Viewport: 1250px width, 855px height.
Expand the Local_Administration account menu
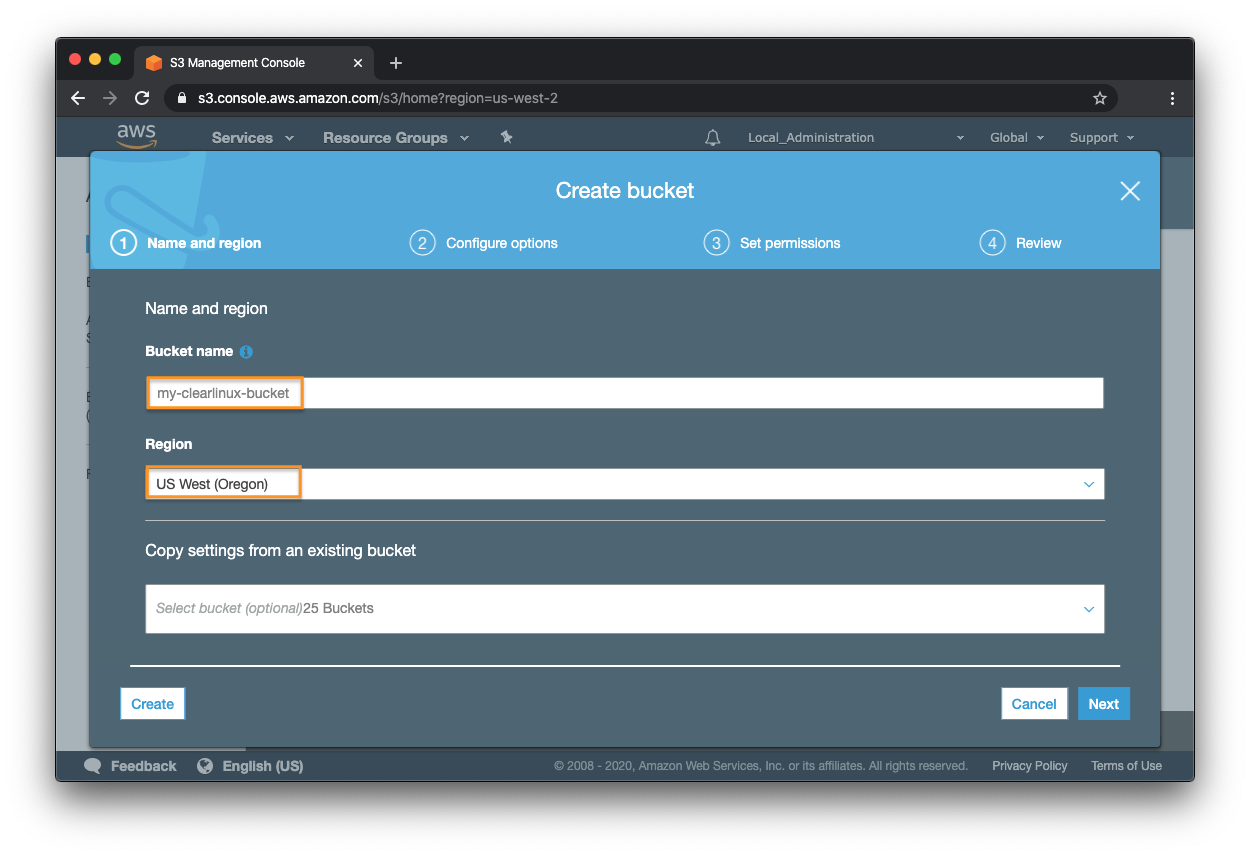856,138
